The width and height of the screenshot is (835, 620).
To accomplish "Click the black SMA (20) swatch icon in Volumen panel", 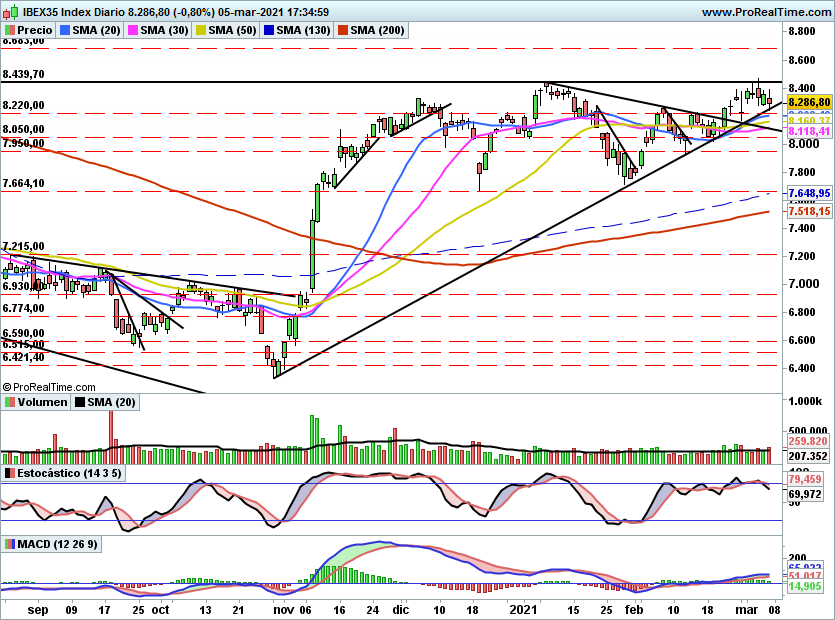I will 78,402.
